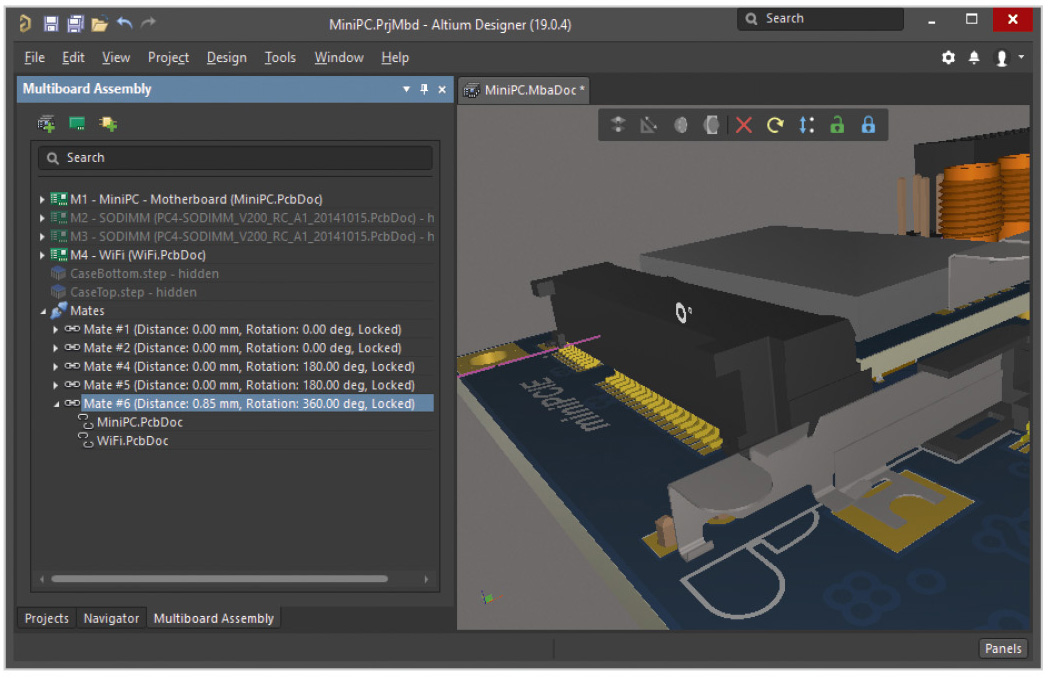Close the Multiboard Assembly panel
The width and height of the screenshot is (1050, 678).
point(442,89)
